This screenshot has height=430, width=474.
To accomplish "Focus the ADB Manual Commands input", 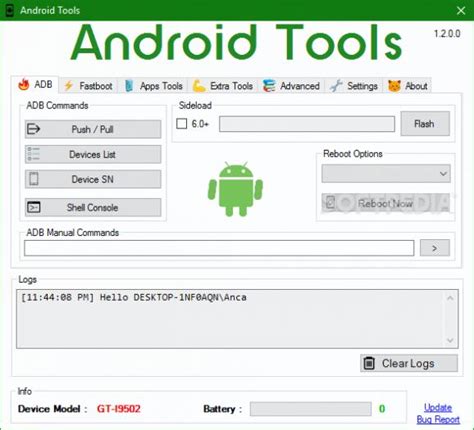I will click(219, 248).
